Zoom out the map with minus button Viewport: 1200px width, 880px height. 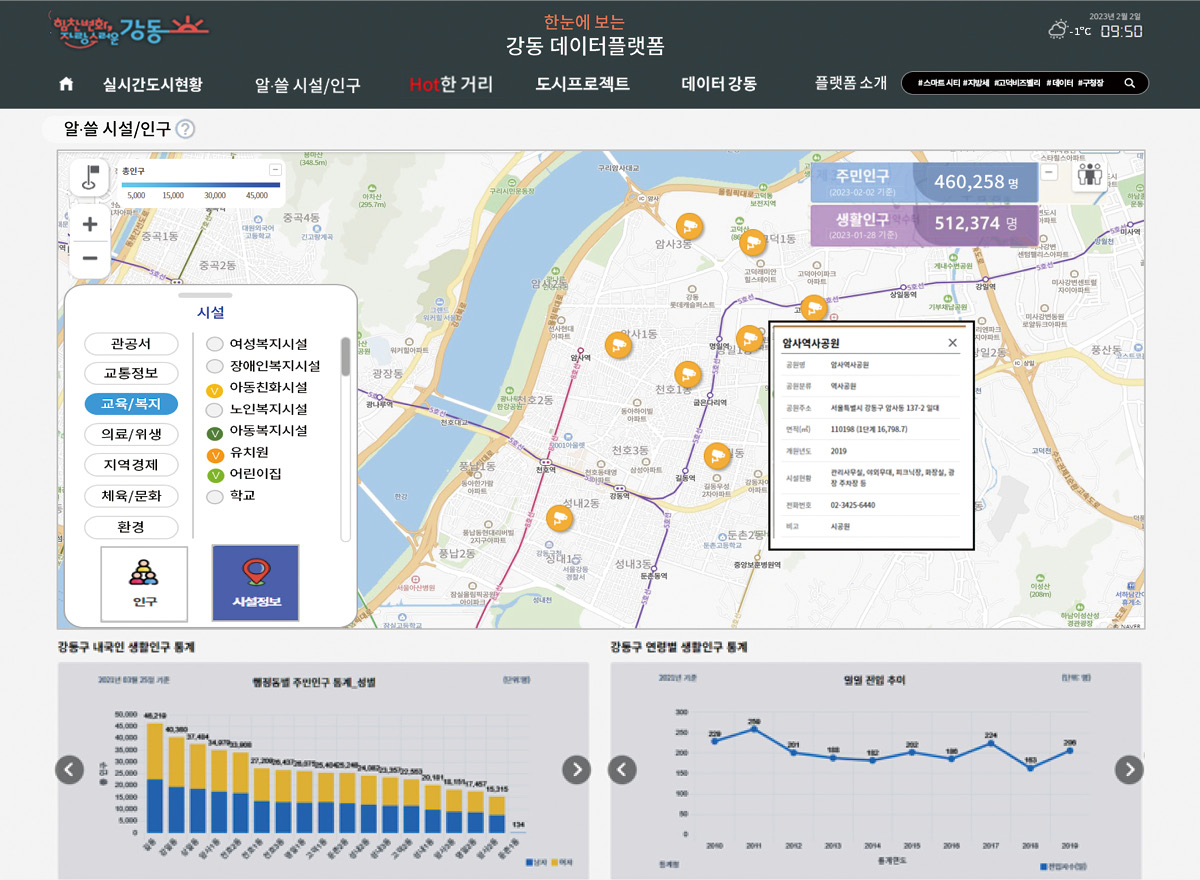coord(90,259)
